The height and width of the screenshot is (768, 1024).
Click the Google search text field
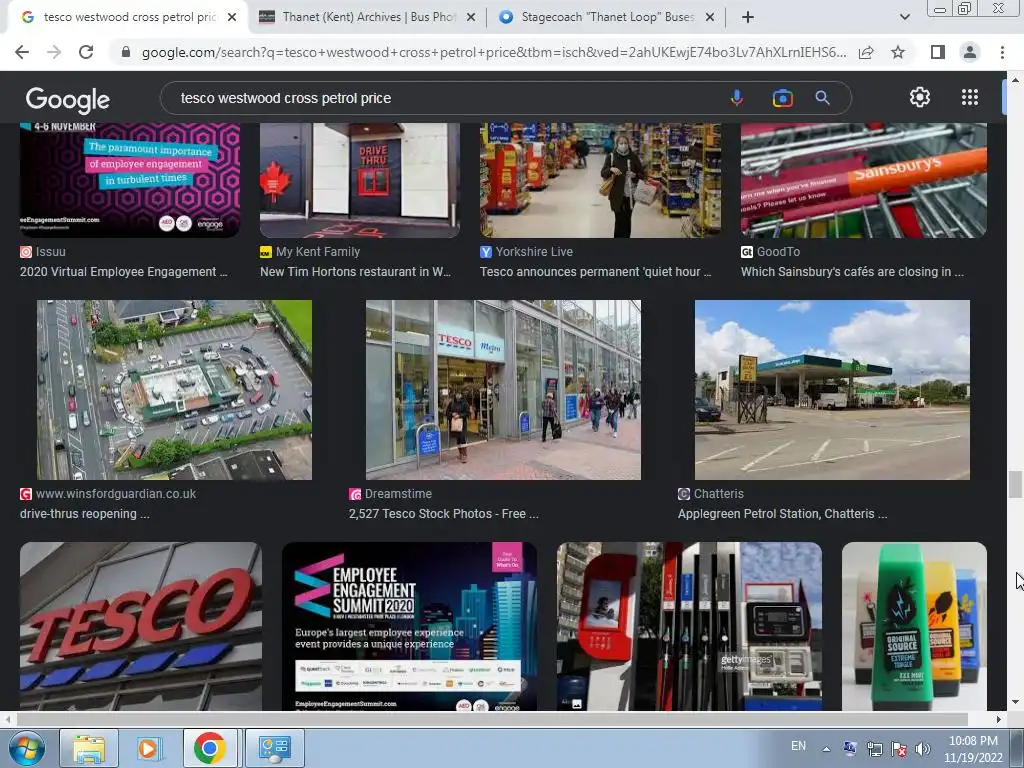pos(444,98)
